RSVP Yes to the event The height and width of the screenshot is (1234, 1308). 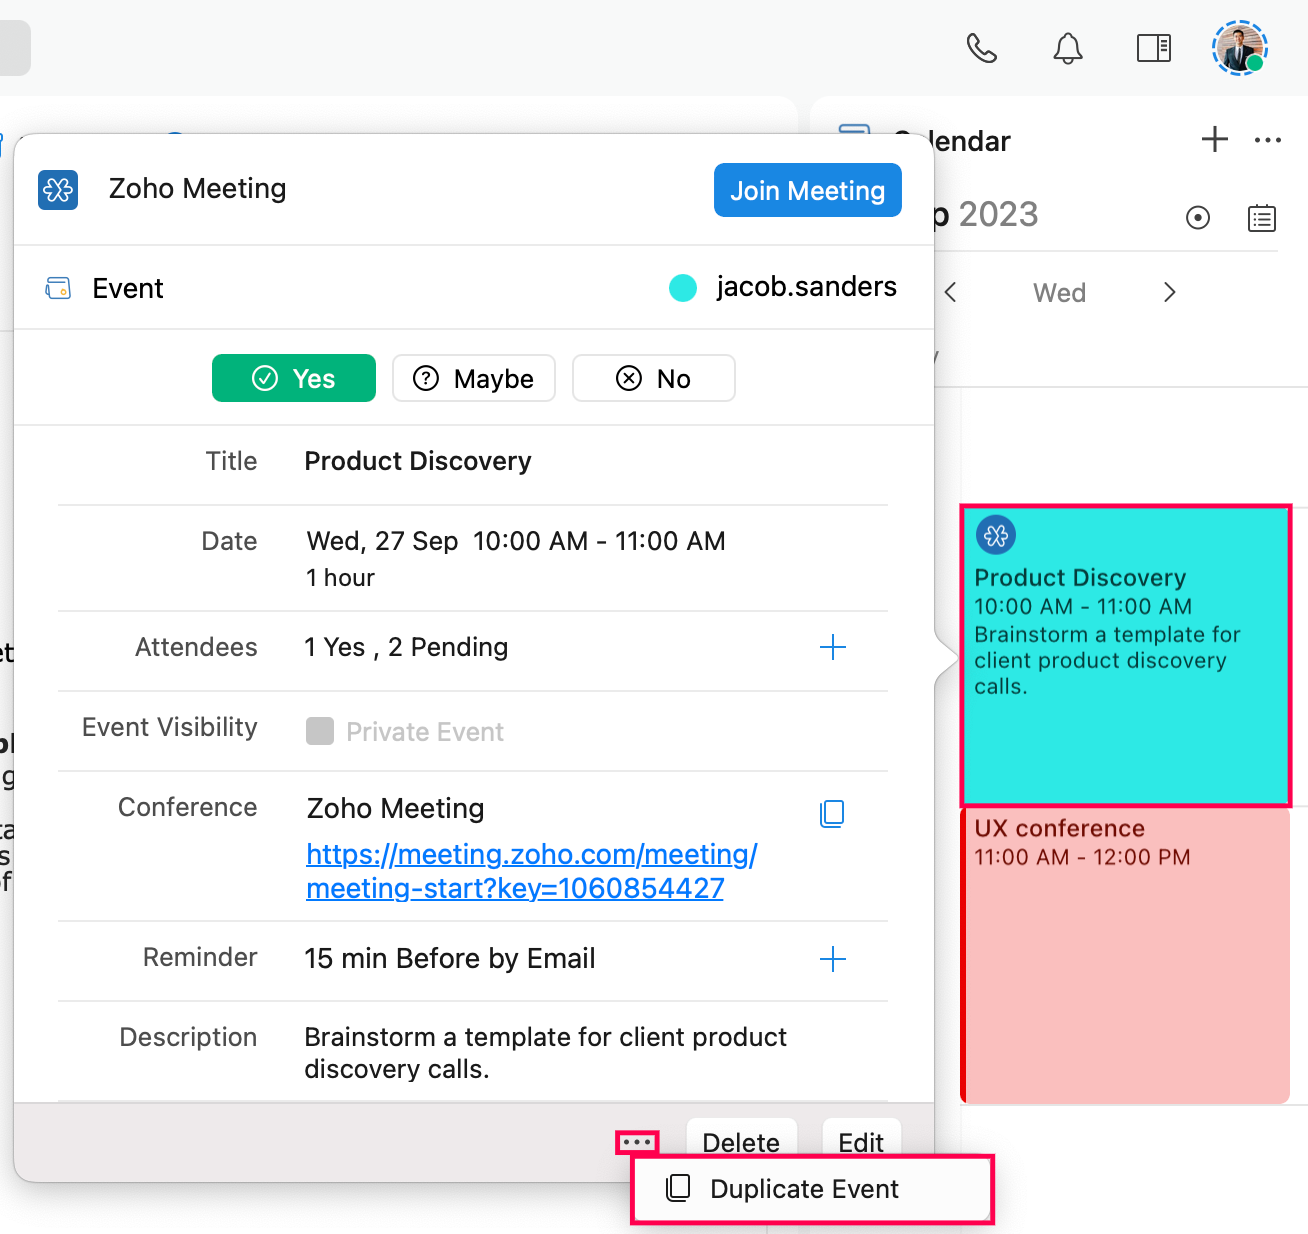(x=294, y=378)
